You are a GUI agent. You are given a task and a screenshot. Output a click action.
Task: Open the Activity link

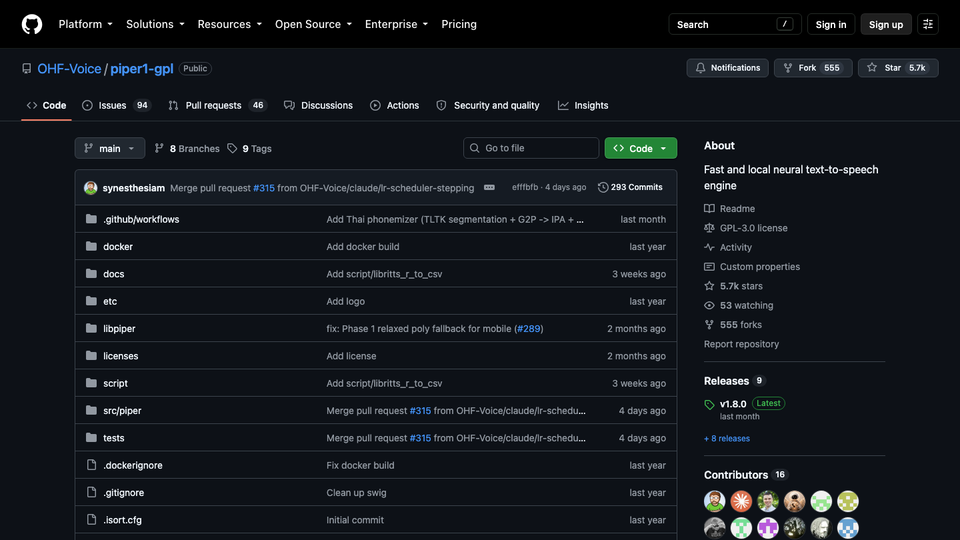(728, 247)
